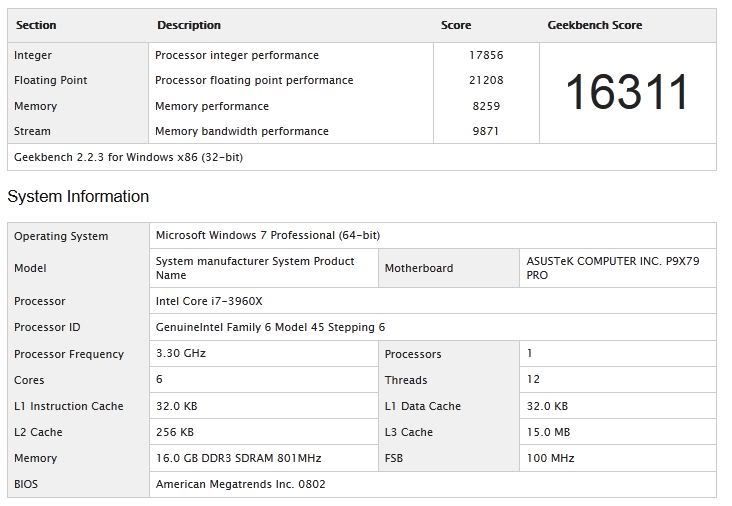The image size is (732, 506).
Task: Select the L3 Cache value 15.0 MB
Action: pos(547,432)
